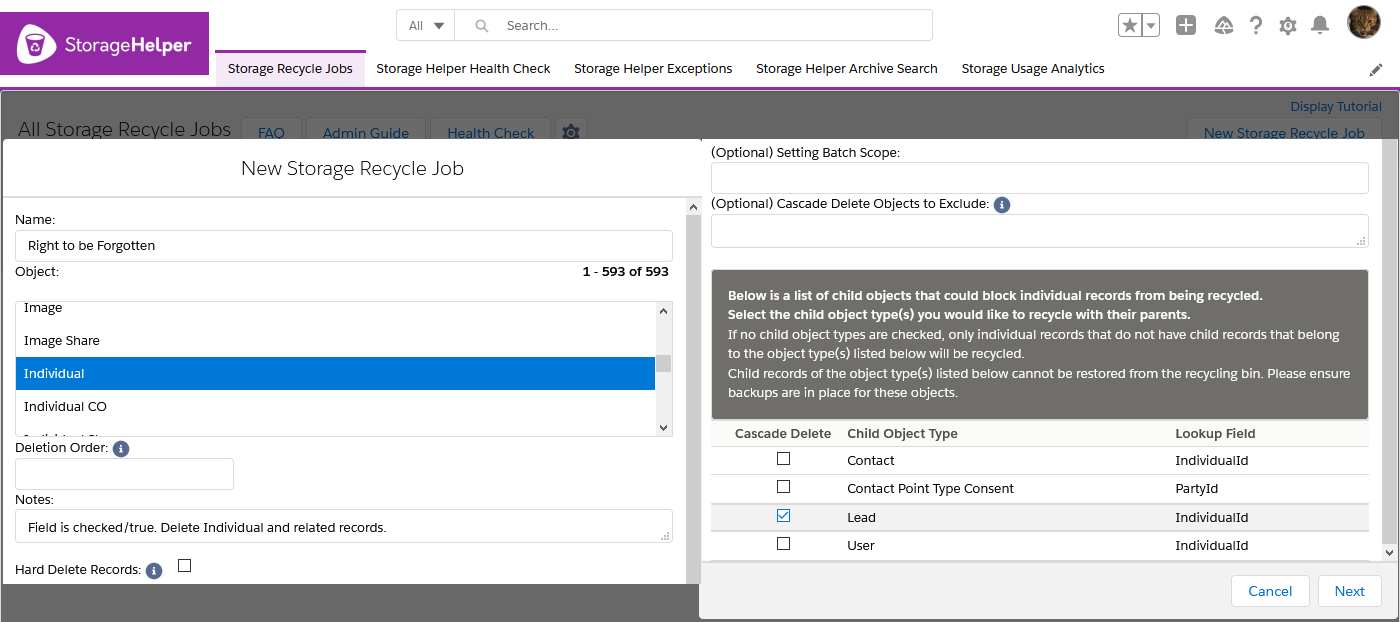Click the pencil edit navigation icon
This screenshot has width=1400, height=622.
[x=1377, y=70]
